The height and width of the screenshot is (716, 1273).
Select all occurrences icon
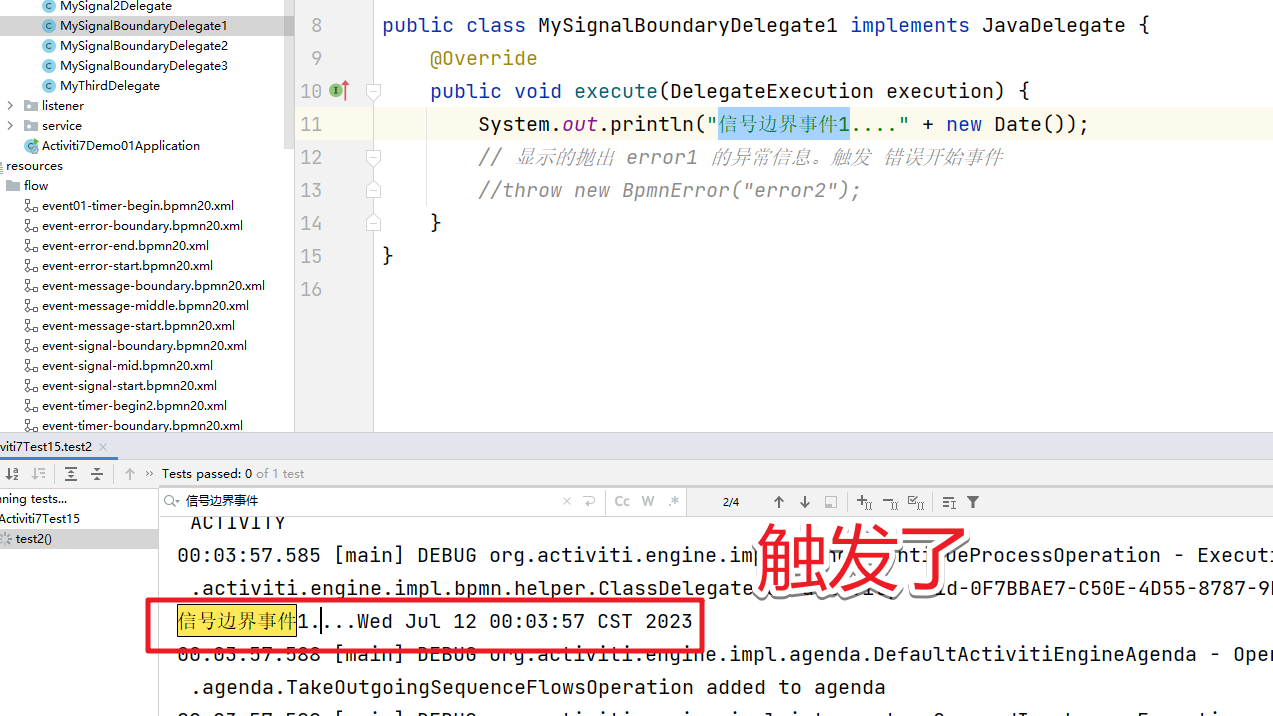tap(915, 502)
